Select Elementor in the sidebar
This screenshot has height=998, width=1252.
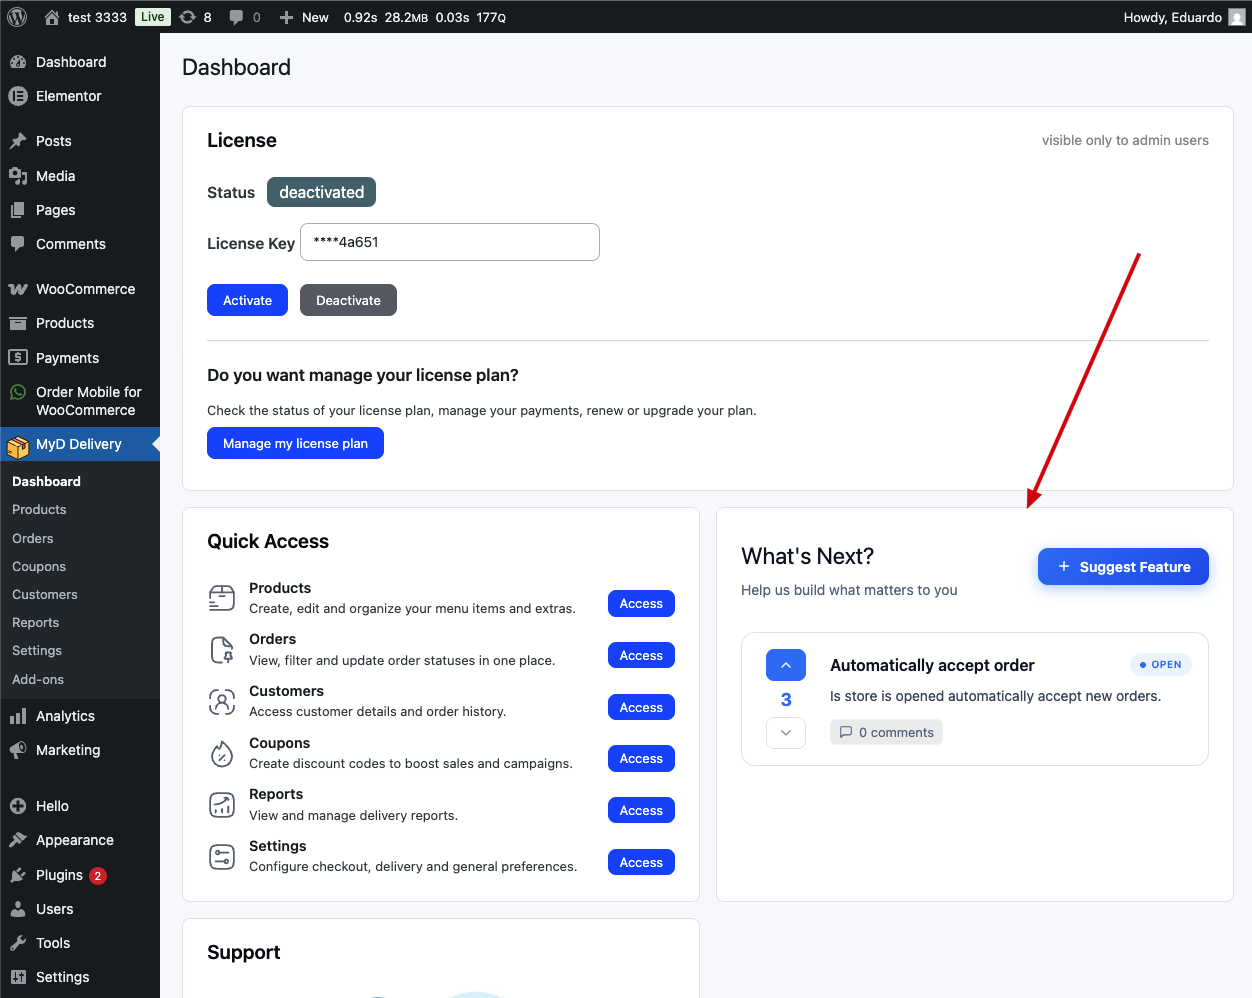pyautogui.click(x=66, y=96)
